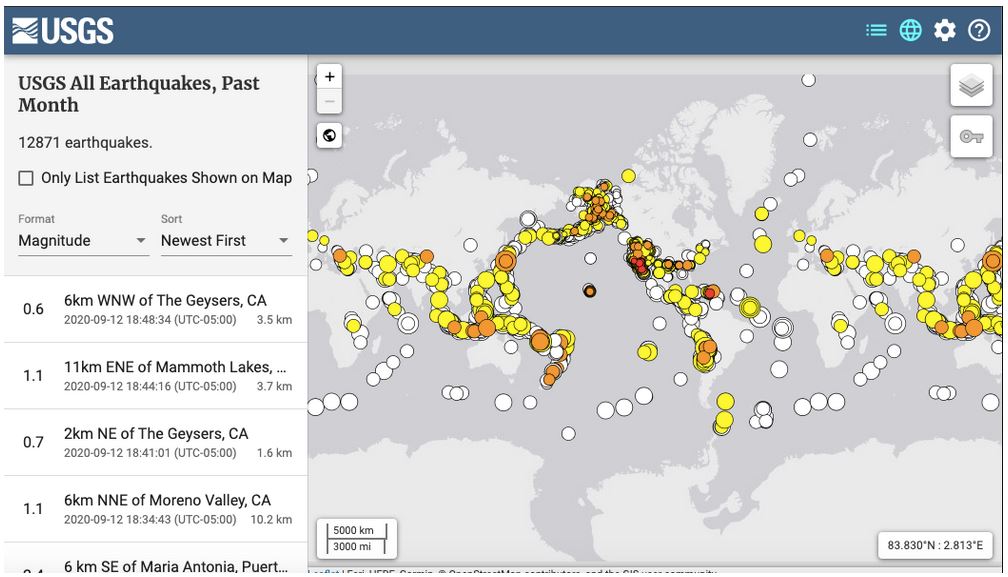Click the 0.6 magnitude value
This screenshot has width=1008, height=577.
33,309
